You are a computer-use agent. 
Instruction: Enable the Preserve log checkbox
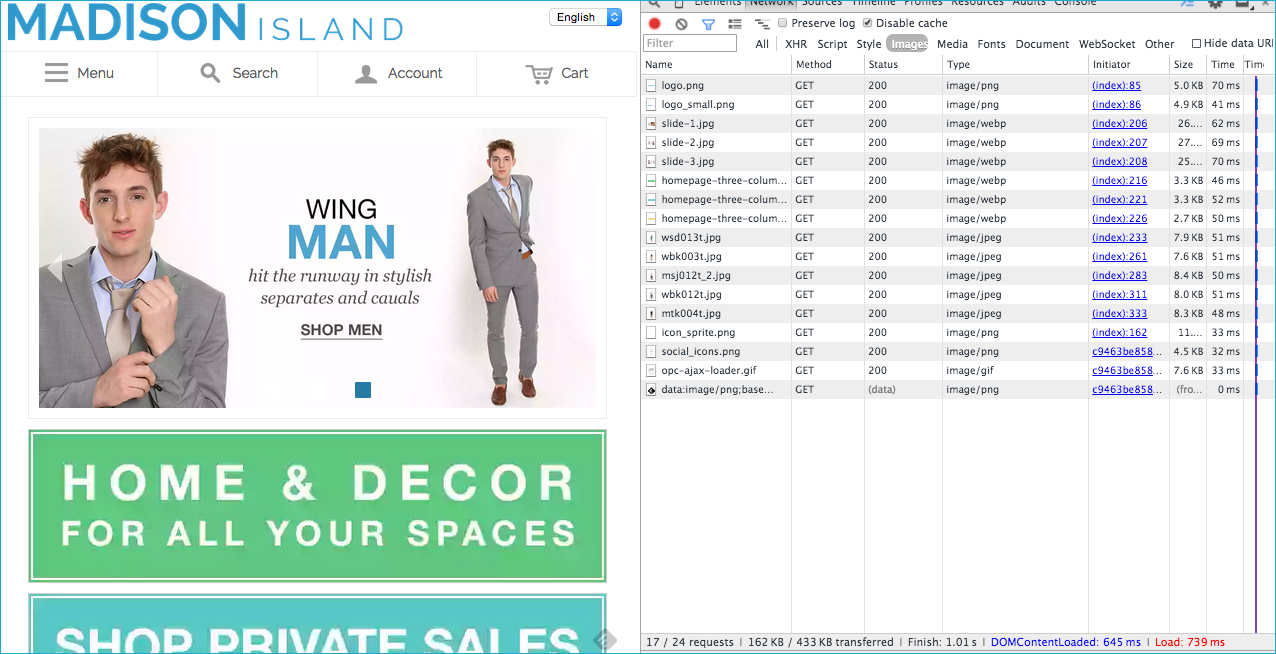click(x=783, y=23)
